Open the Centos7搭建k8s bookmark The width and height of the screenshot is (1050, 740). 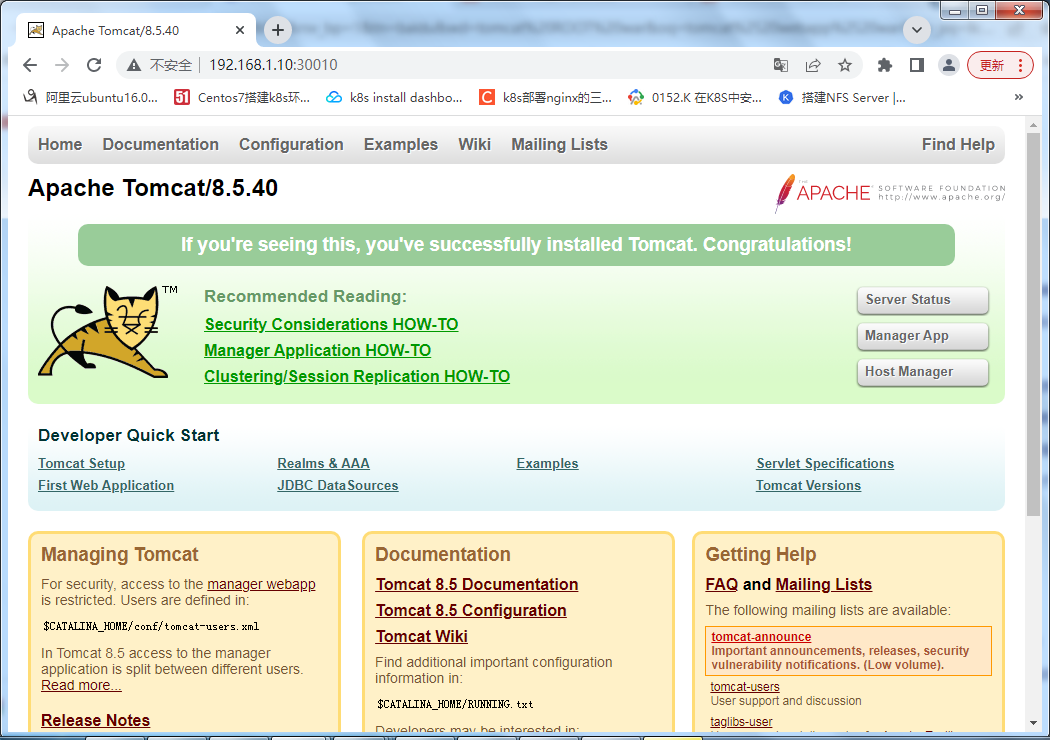click(x=242, y=98)
